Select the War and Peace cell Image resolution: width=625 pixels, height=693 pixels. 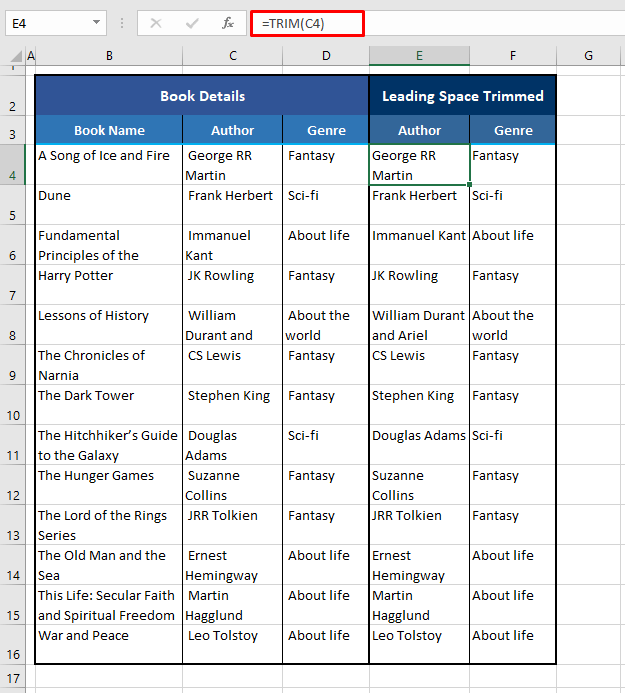tap(108, 645)
